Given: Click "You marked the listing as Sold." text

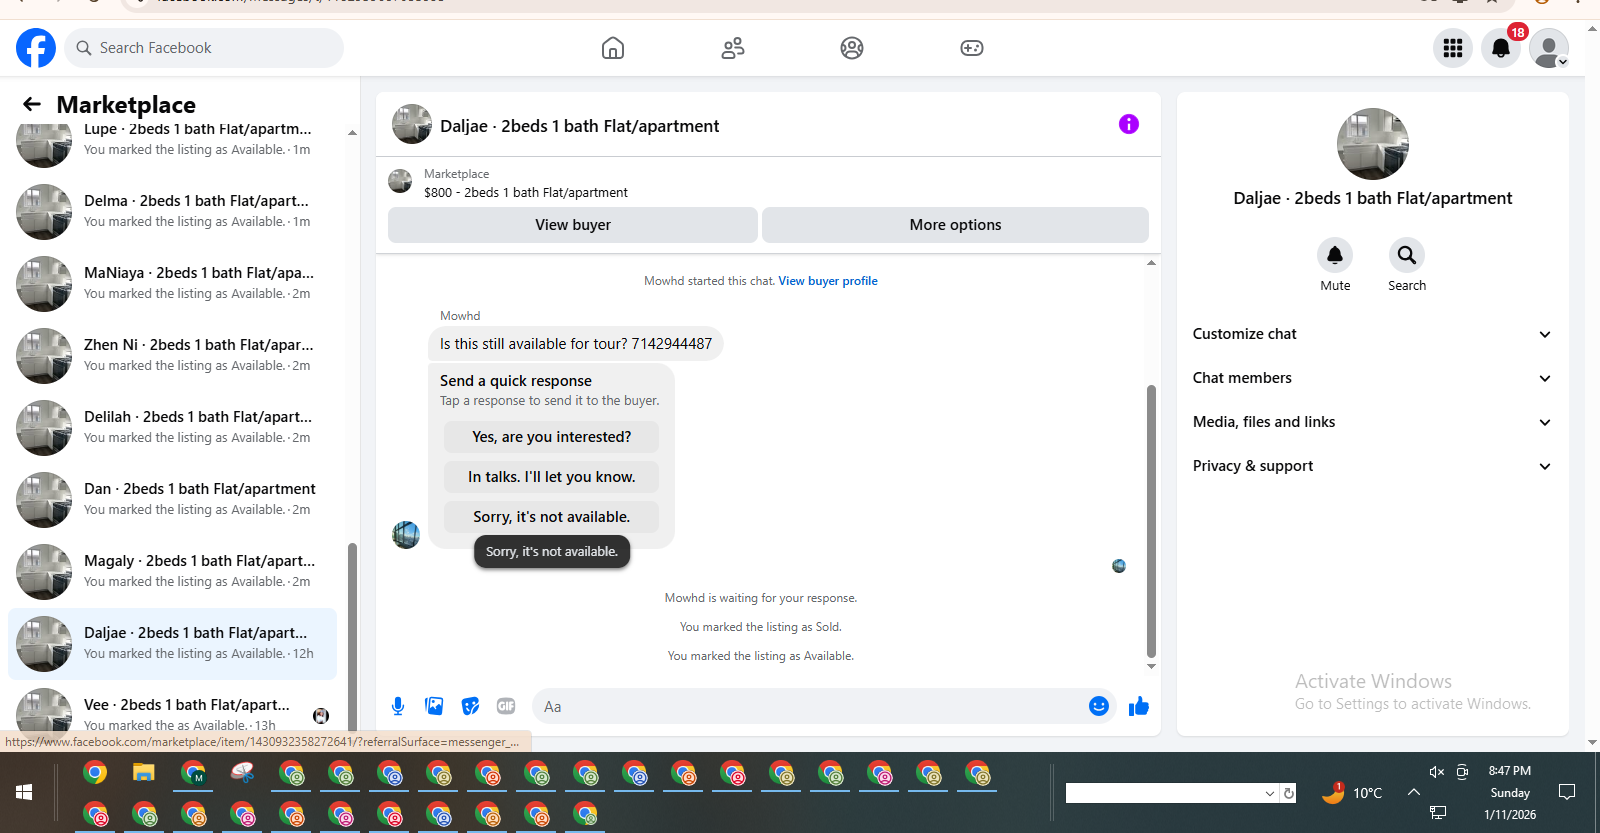Looking at the screenshot, I should [761, 627].
